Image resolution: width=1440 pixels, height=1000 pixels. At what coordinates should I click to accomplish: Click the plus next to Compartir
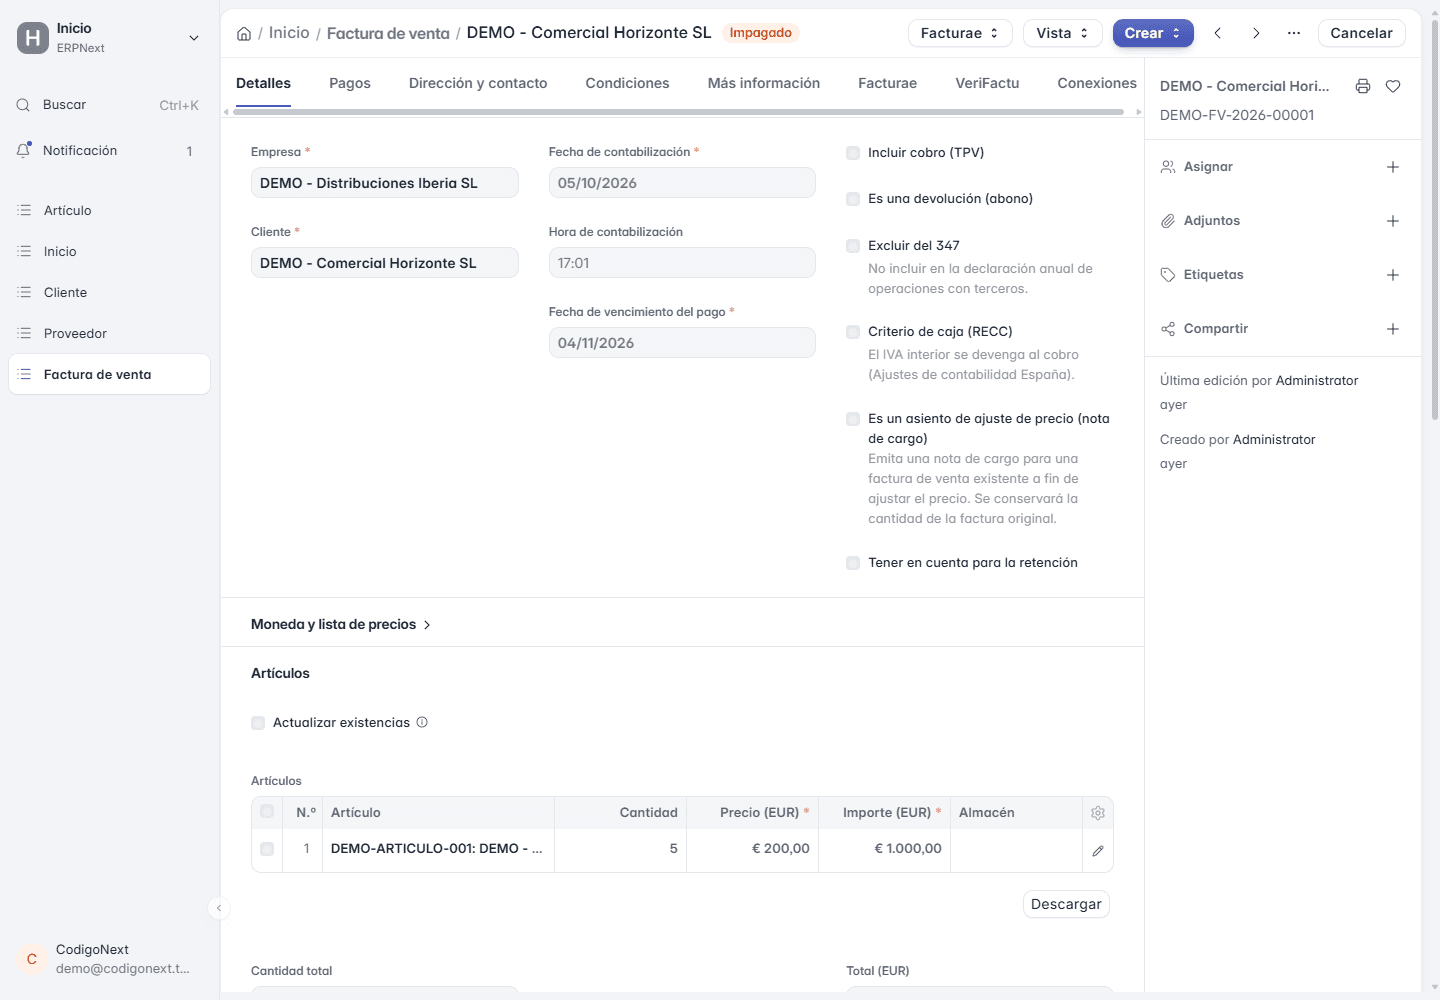[1393, 329]
